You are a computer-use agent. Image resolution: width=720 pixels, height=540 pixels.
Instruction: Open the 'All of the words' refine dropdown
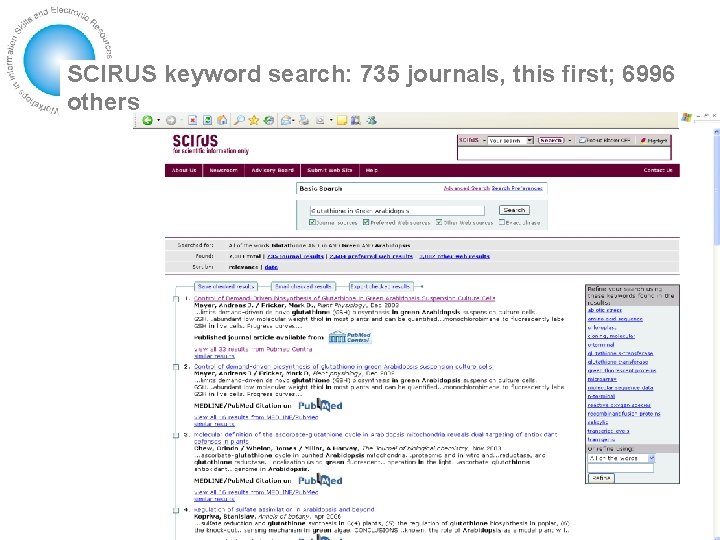(x=651, y=458)
